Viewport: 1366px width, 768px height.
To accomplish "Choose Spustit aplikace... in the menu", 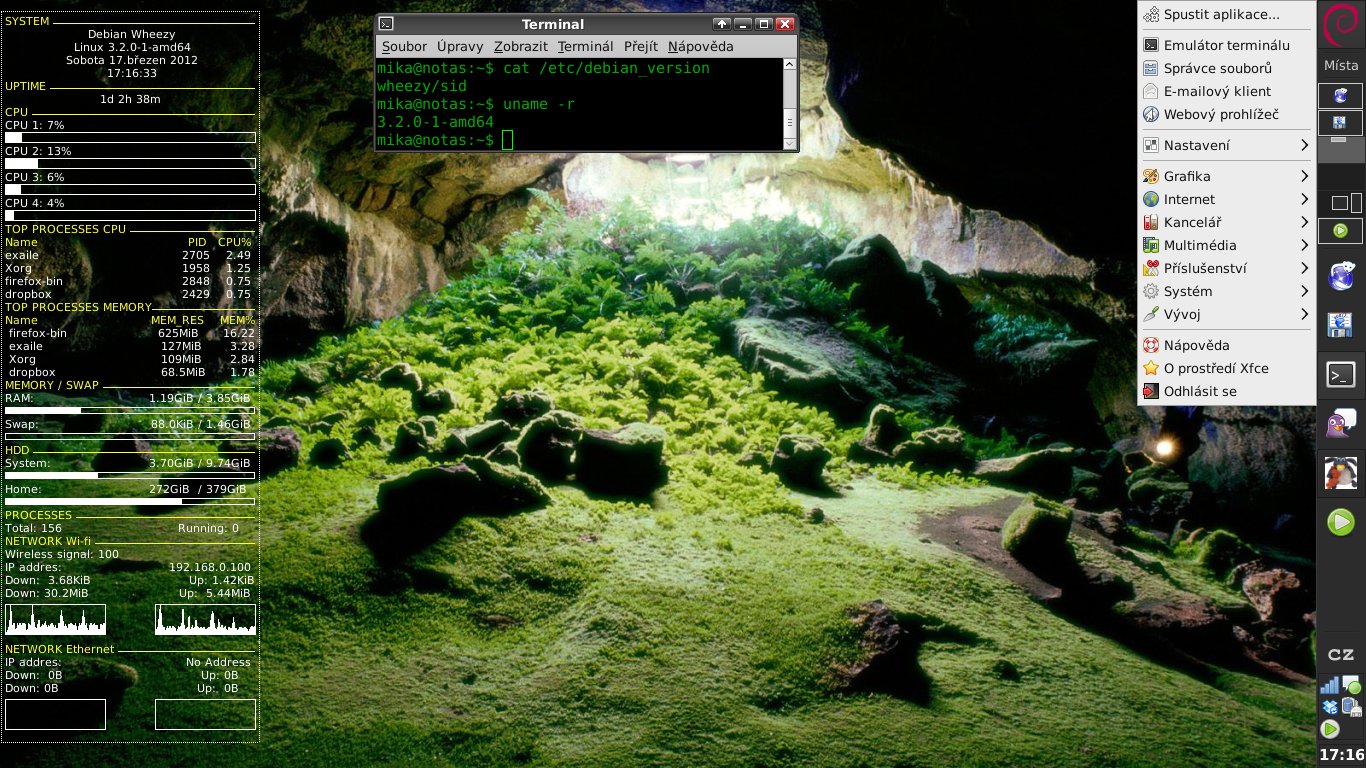I will pyautogui.click(x=1226, y=14).
